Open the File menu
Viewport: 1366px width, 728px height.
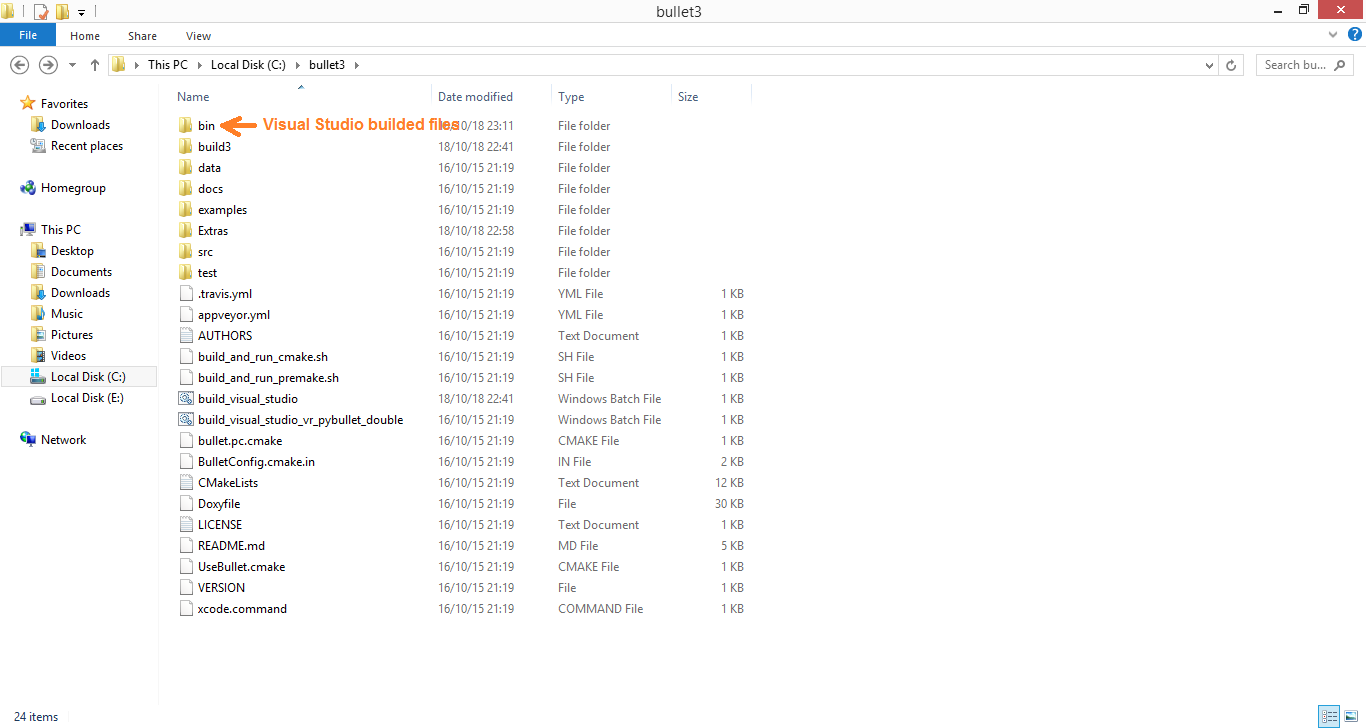[x=28, y=35]
